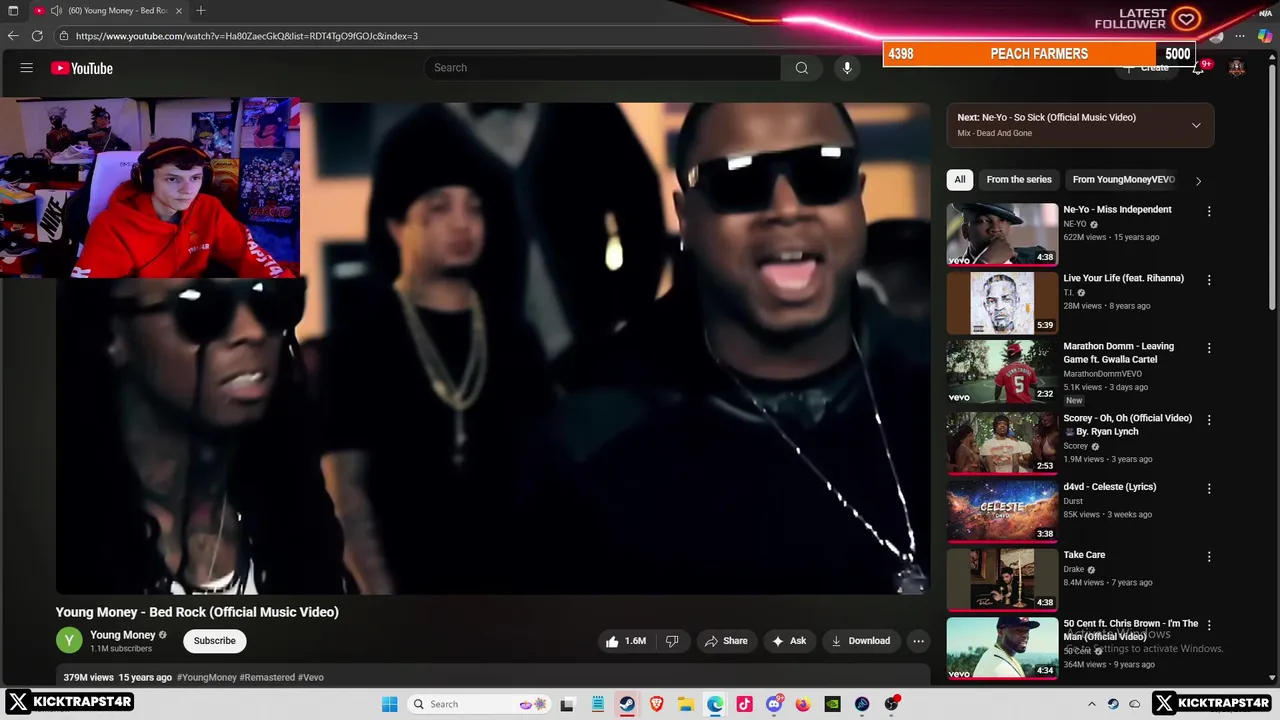This screenshot has height=720, width=1280.
Task: View site information lock icon
Action: click(x=64, y=36)
